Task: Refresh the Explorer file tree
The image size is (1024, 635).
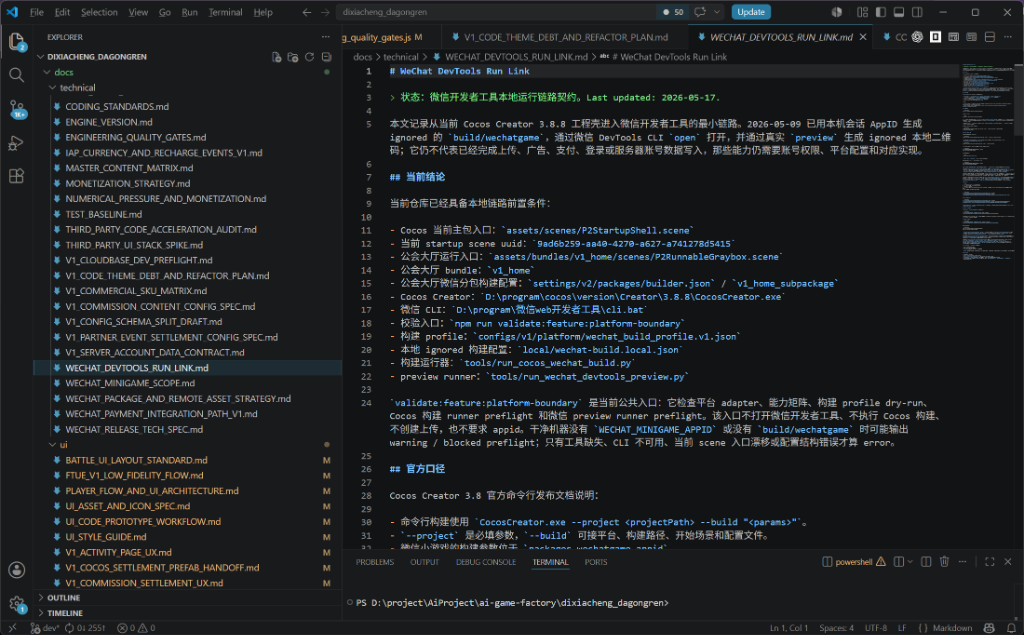Action: point(310,57)
